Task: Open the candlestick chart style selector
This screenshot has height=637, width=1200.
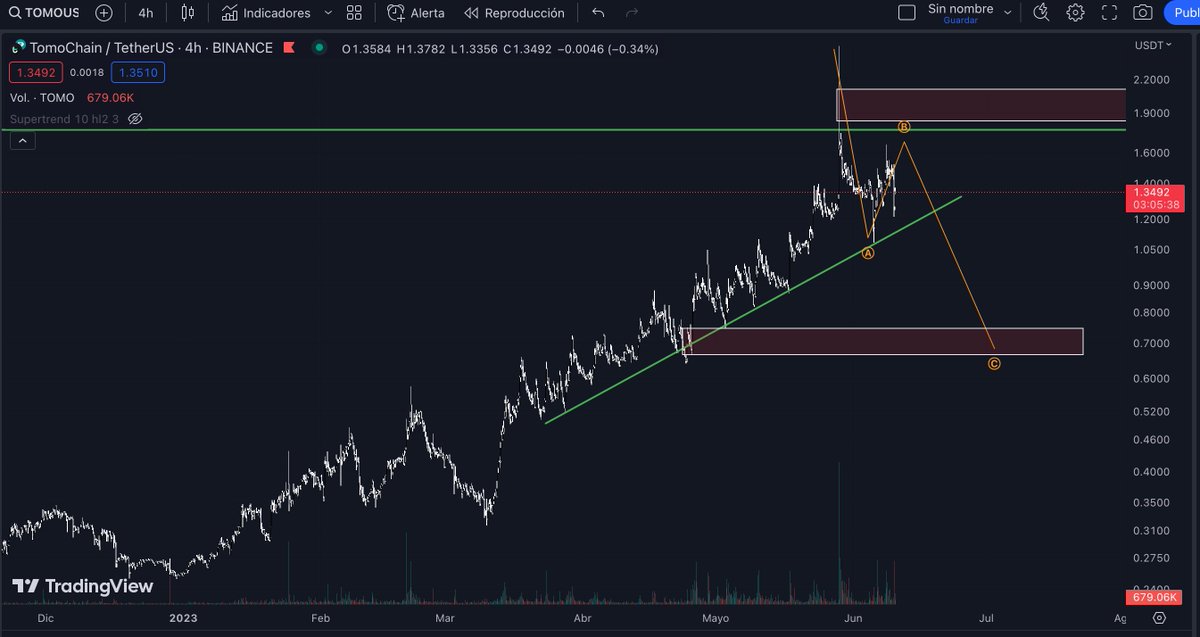Action: pyautogui.click(x=188, y=13)
